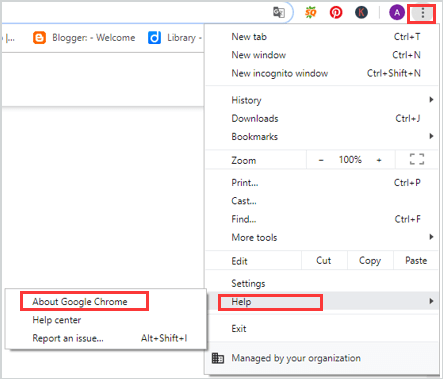Click the dark K extension icon
The image size is (443, 379).
pos(361,13)
